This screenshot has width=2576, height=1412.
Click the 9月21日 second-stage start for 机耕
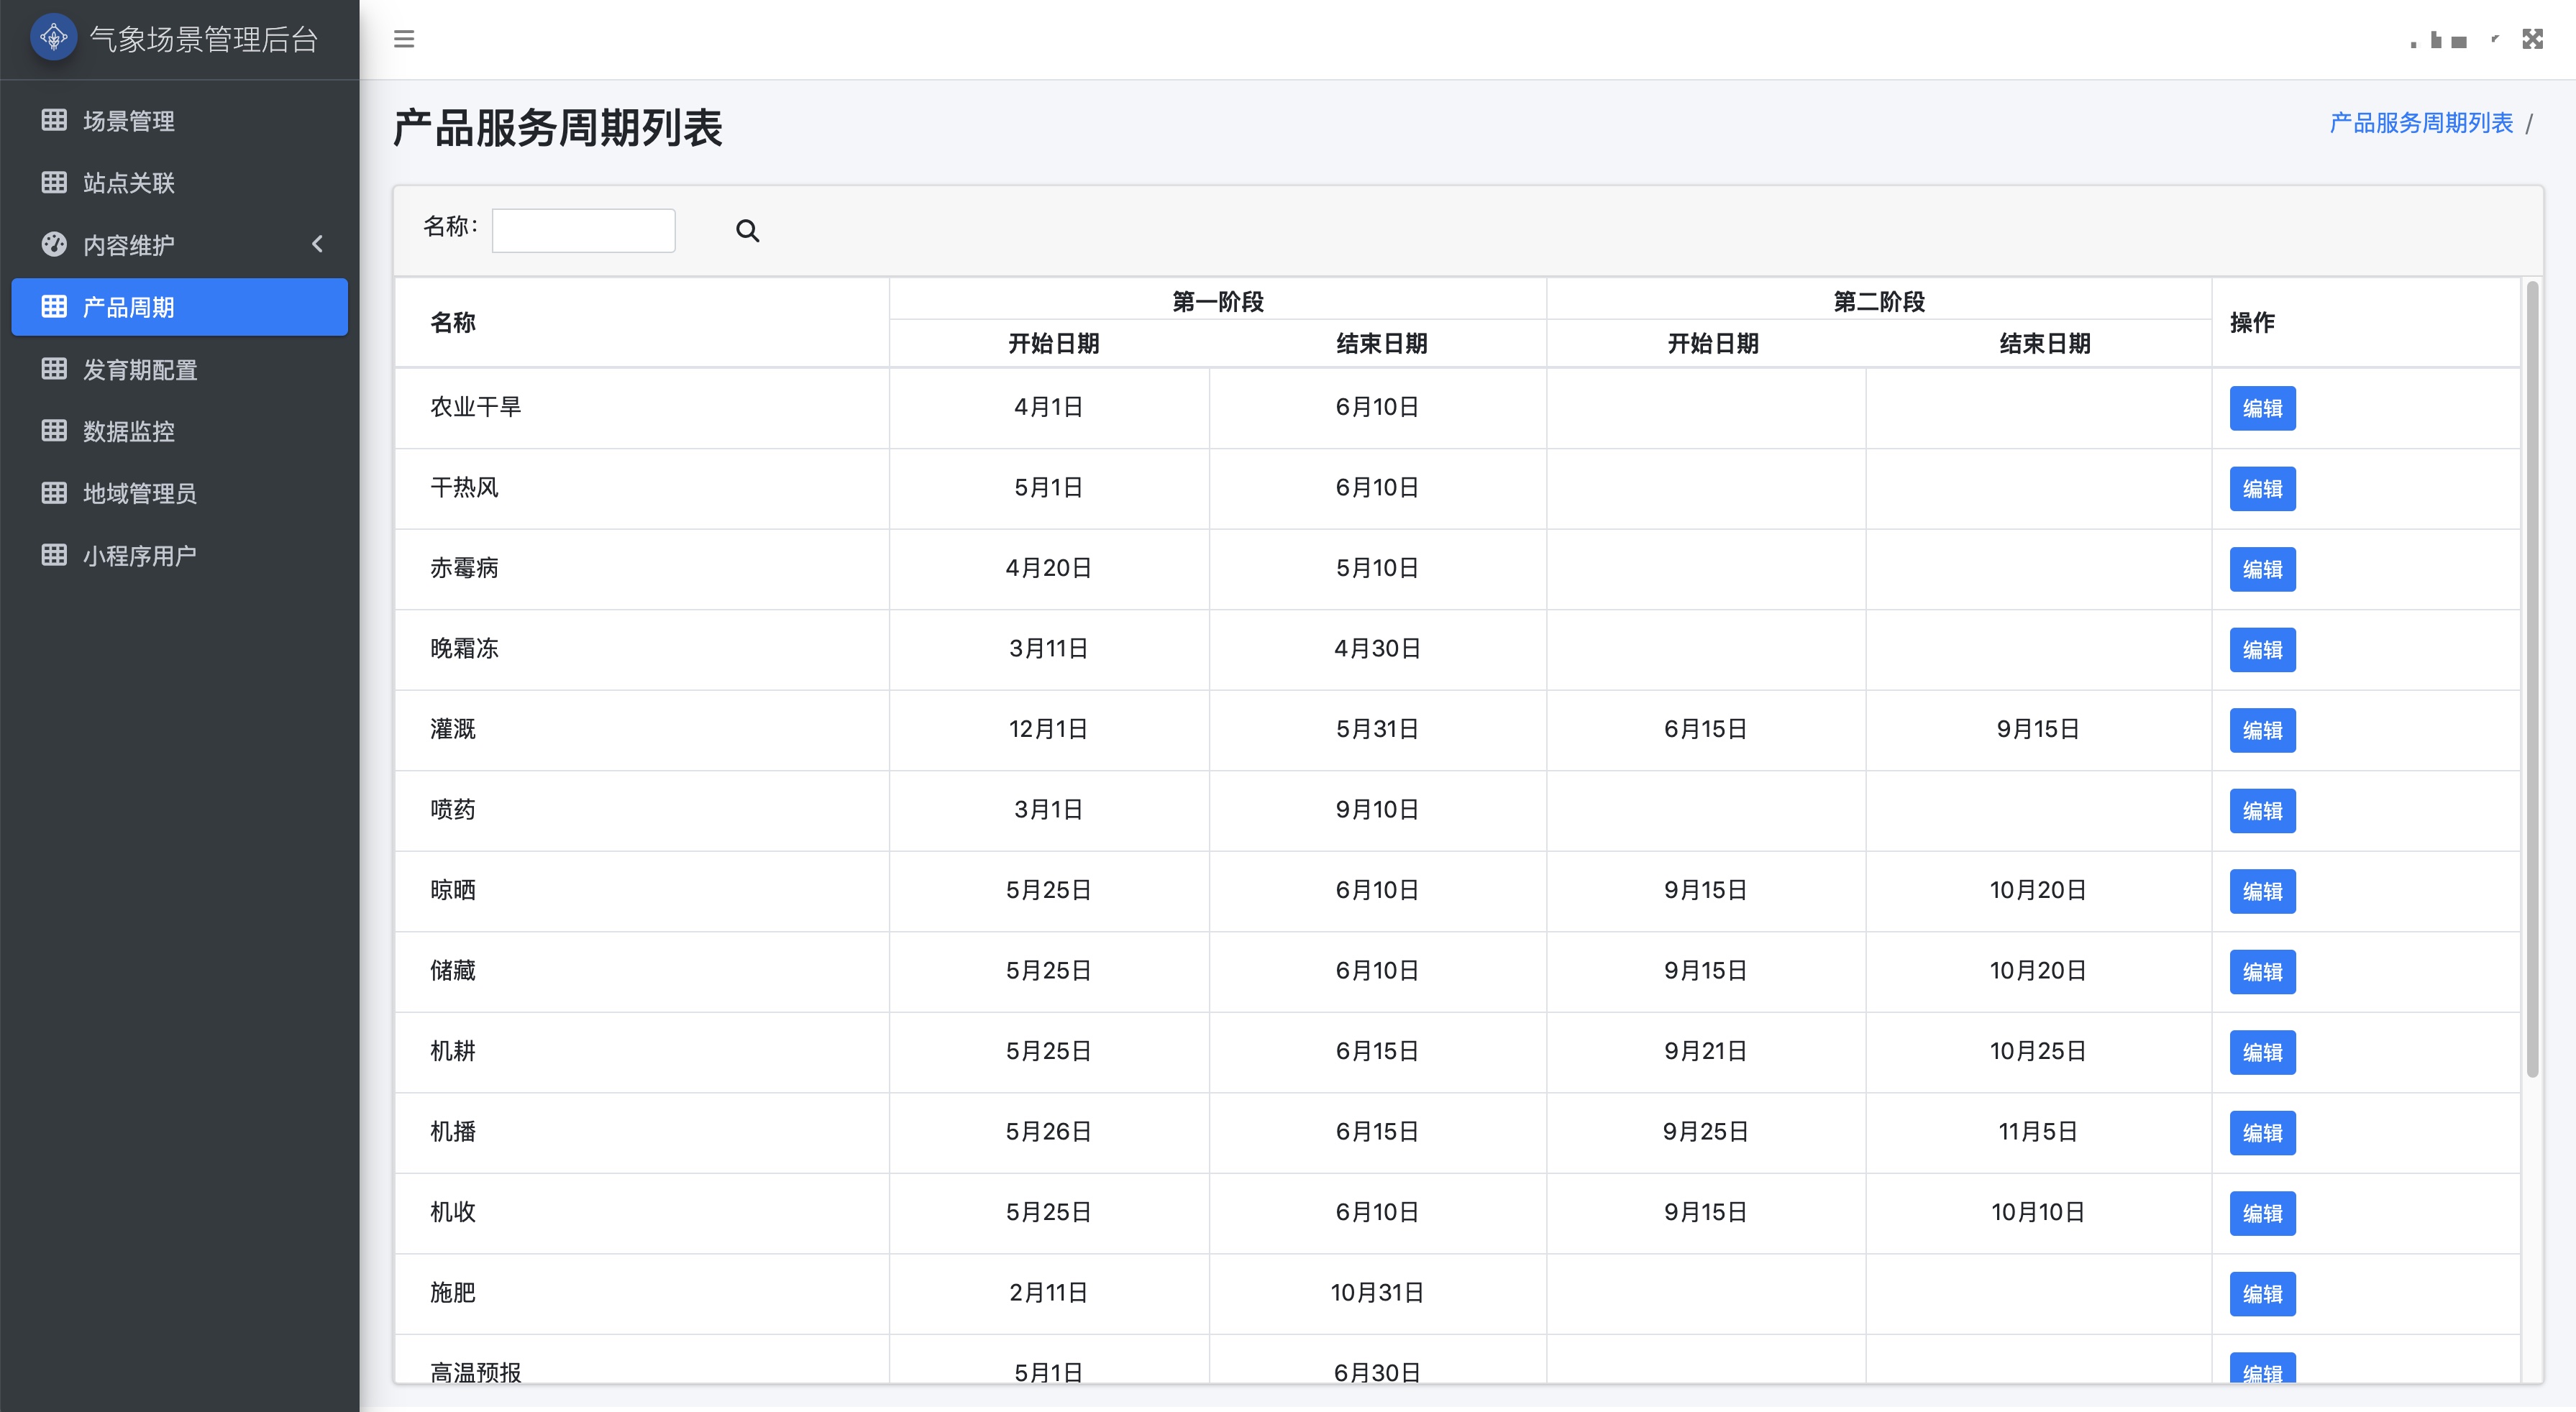1705,1051
